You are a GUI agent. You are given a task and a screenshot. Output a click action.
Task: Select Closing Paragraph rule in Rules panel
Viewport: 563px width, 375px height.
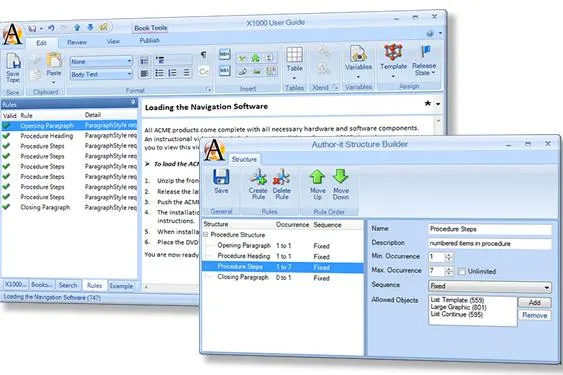69,208
